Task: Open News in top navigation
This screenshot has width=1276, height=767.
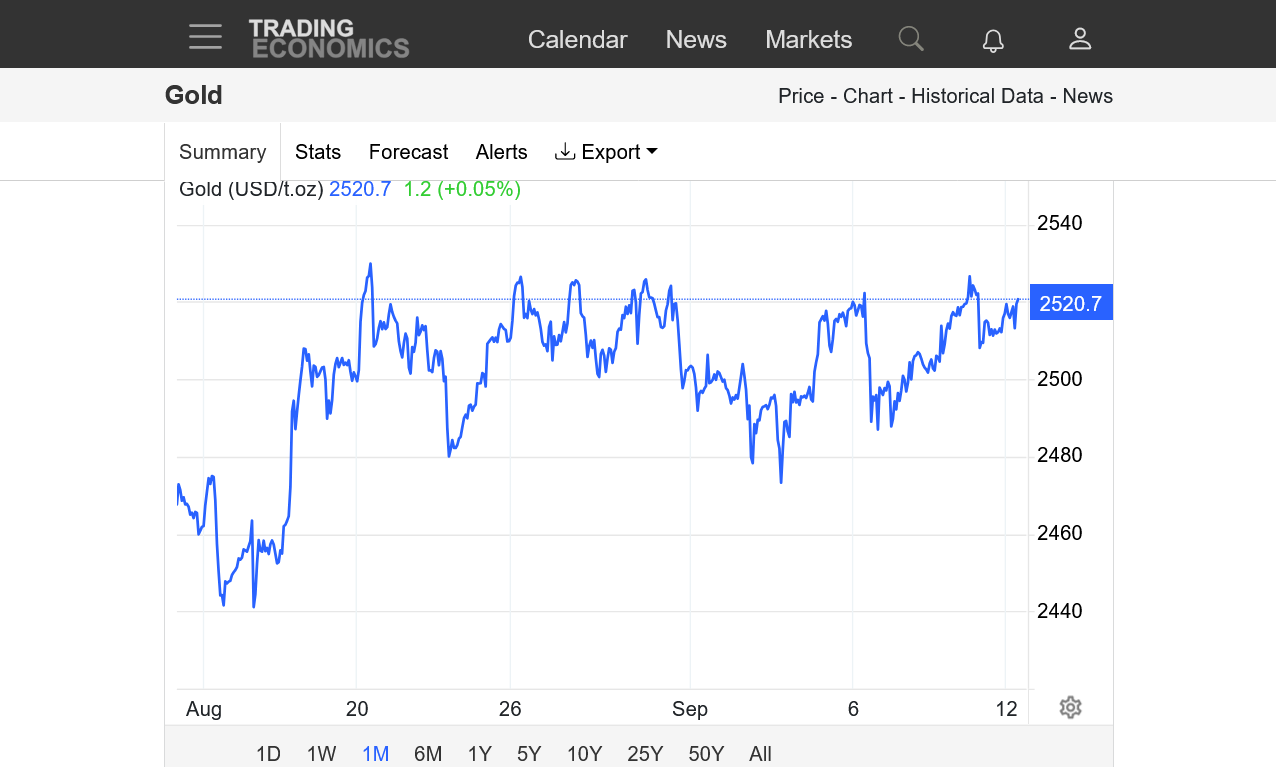Action: 696,40
